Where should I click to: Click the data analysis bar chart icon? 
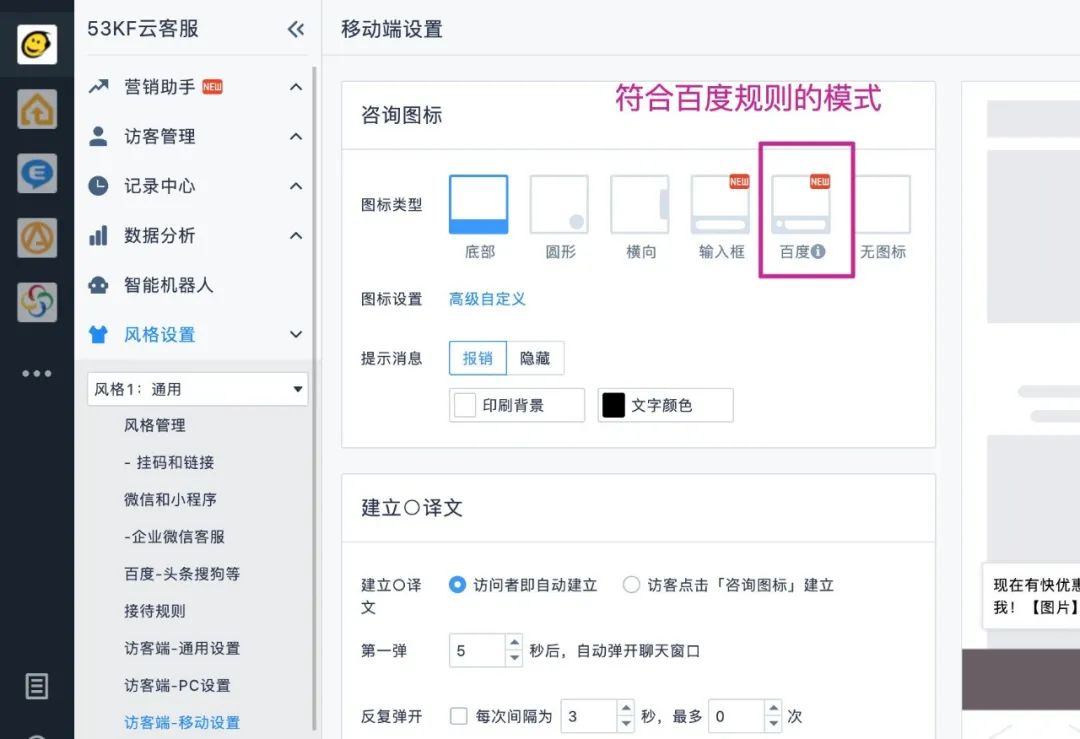click(98, 236)
